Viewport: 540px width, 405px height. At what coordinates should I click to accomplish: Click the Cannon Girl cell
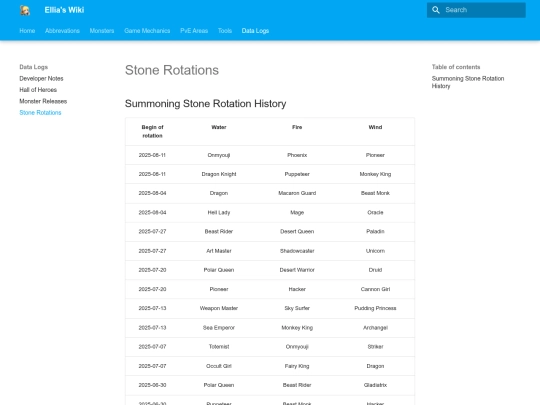pos(375,289)
